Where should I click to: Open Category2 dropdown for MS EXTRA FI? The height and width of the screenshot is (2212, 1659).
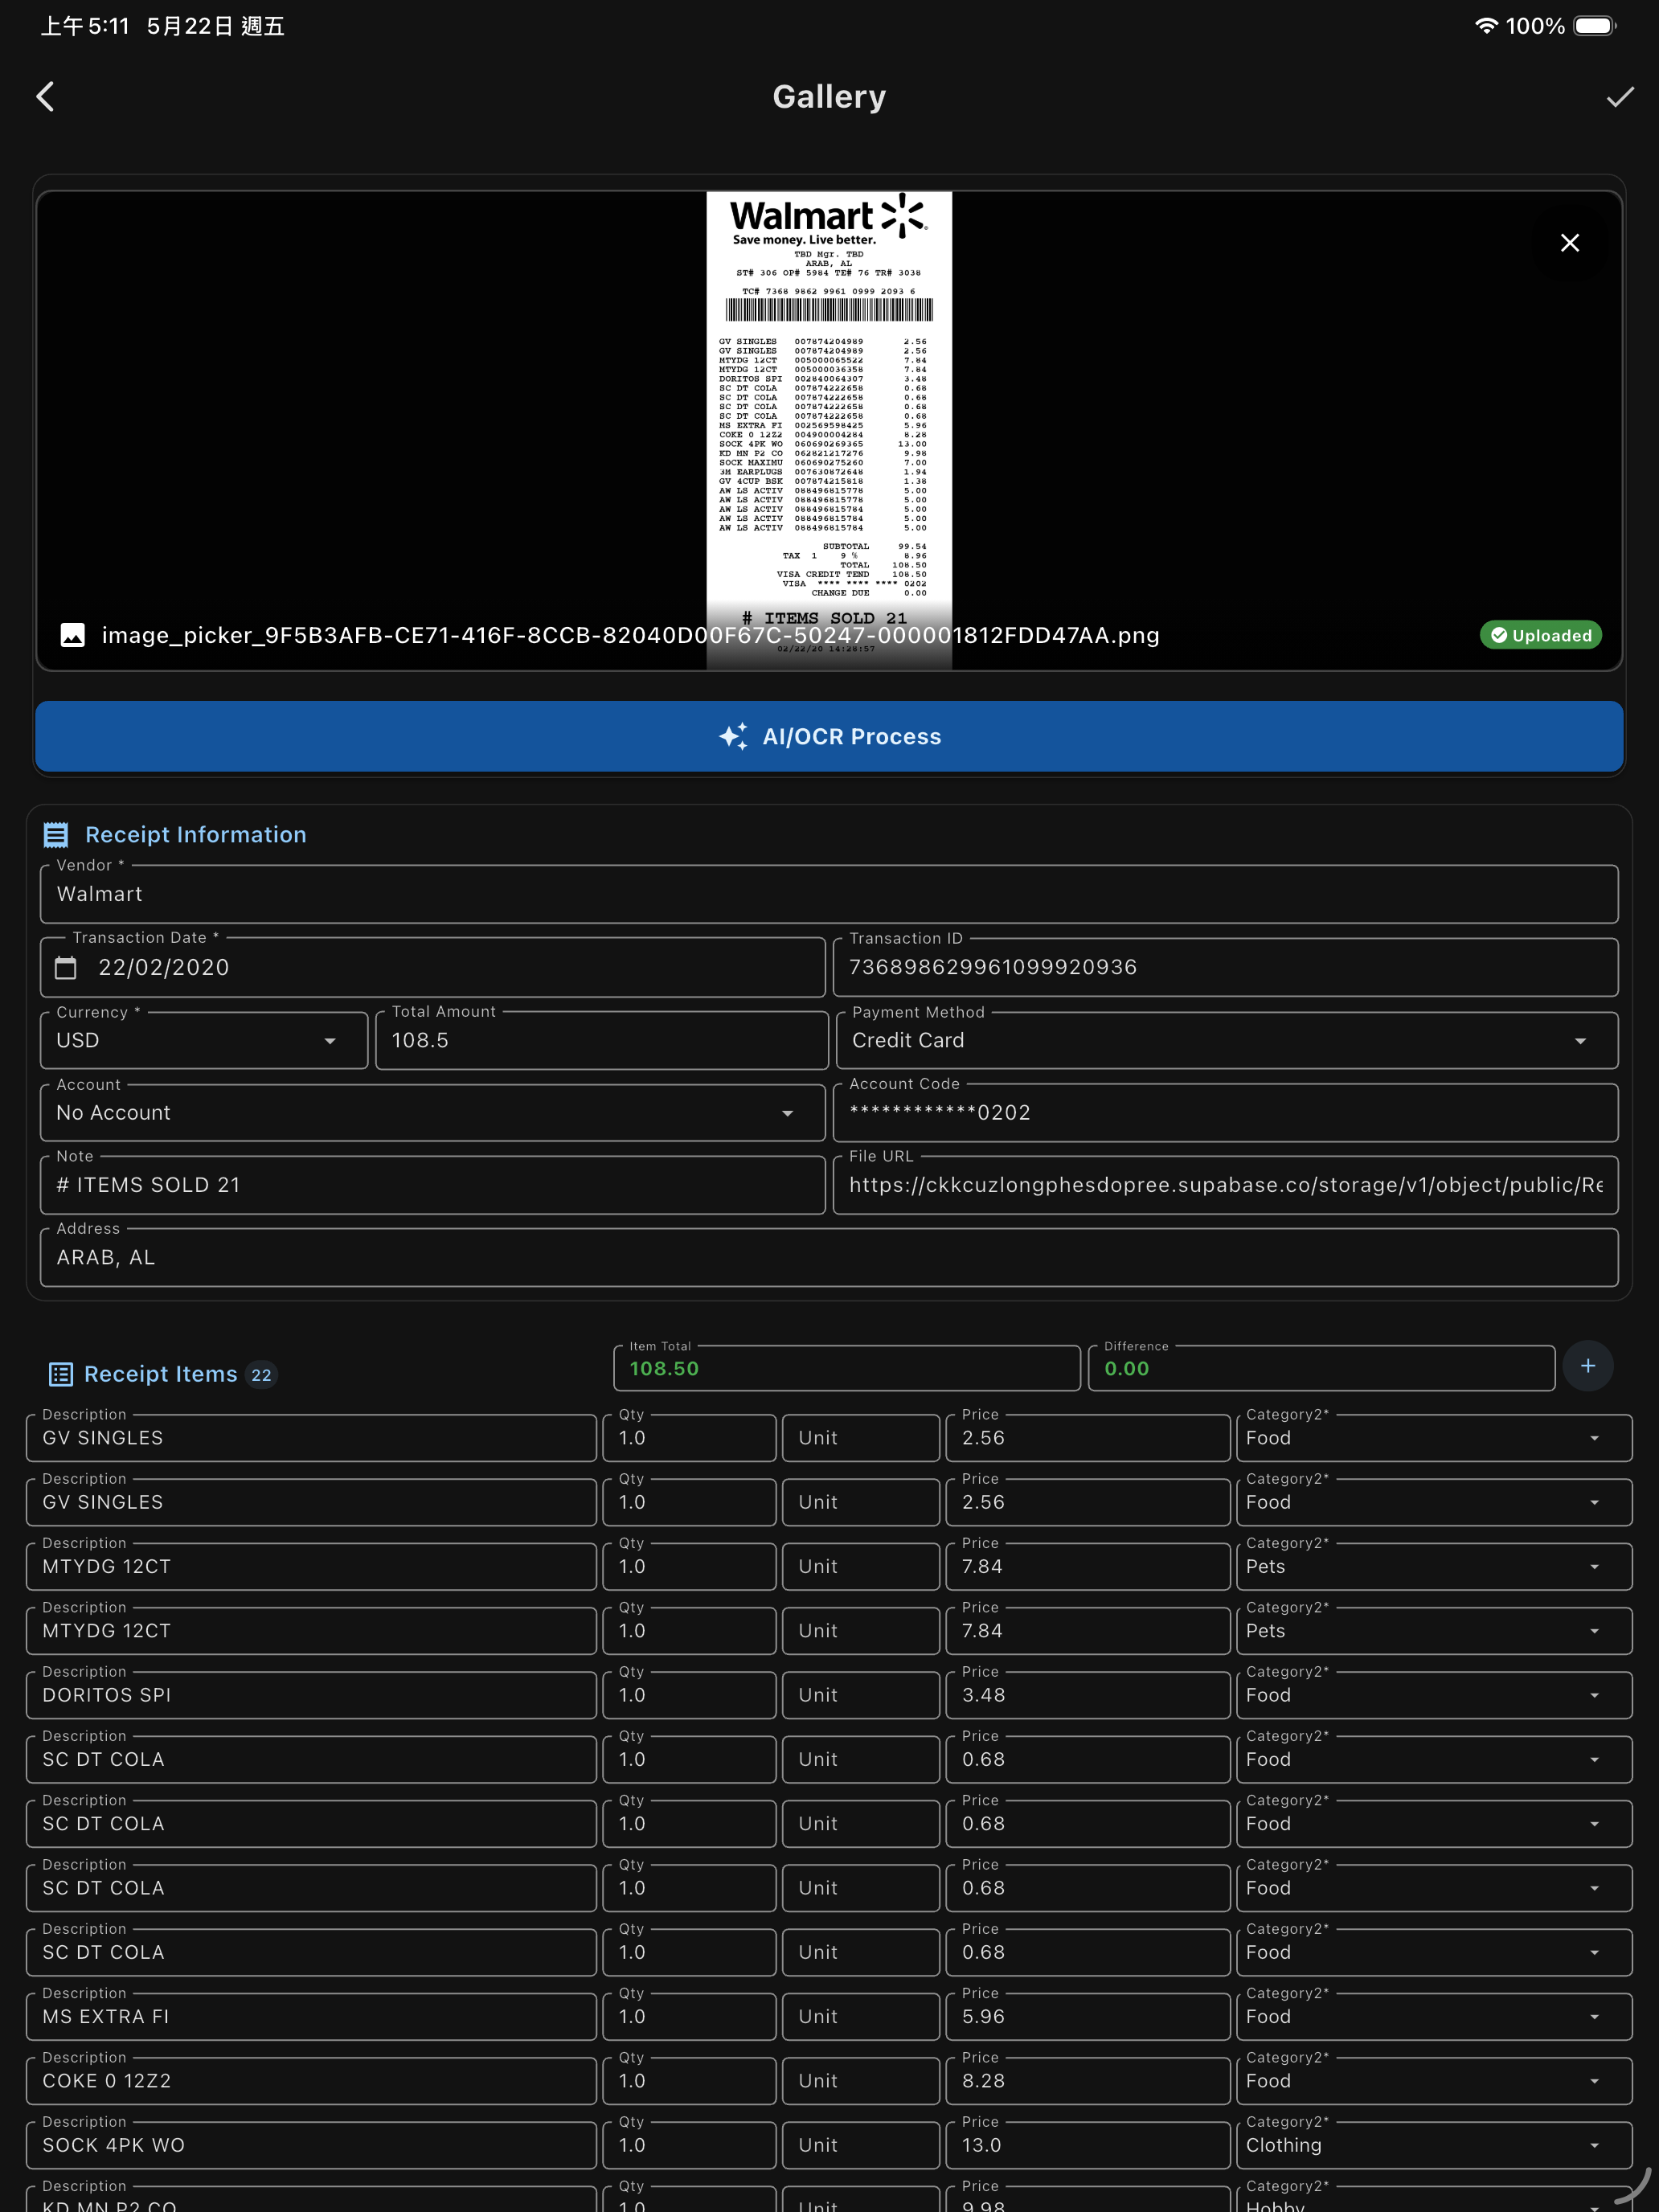[x=1434, y=2016]
